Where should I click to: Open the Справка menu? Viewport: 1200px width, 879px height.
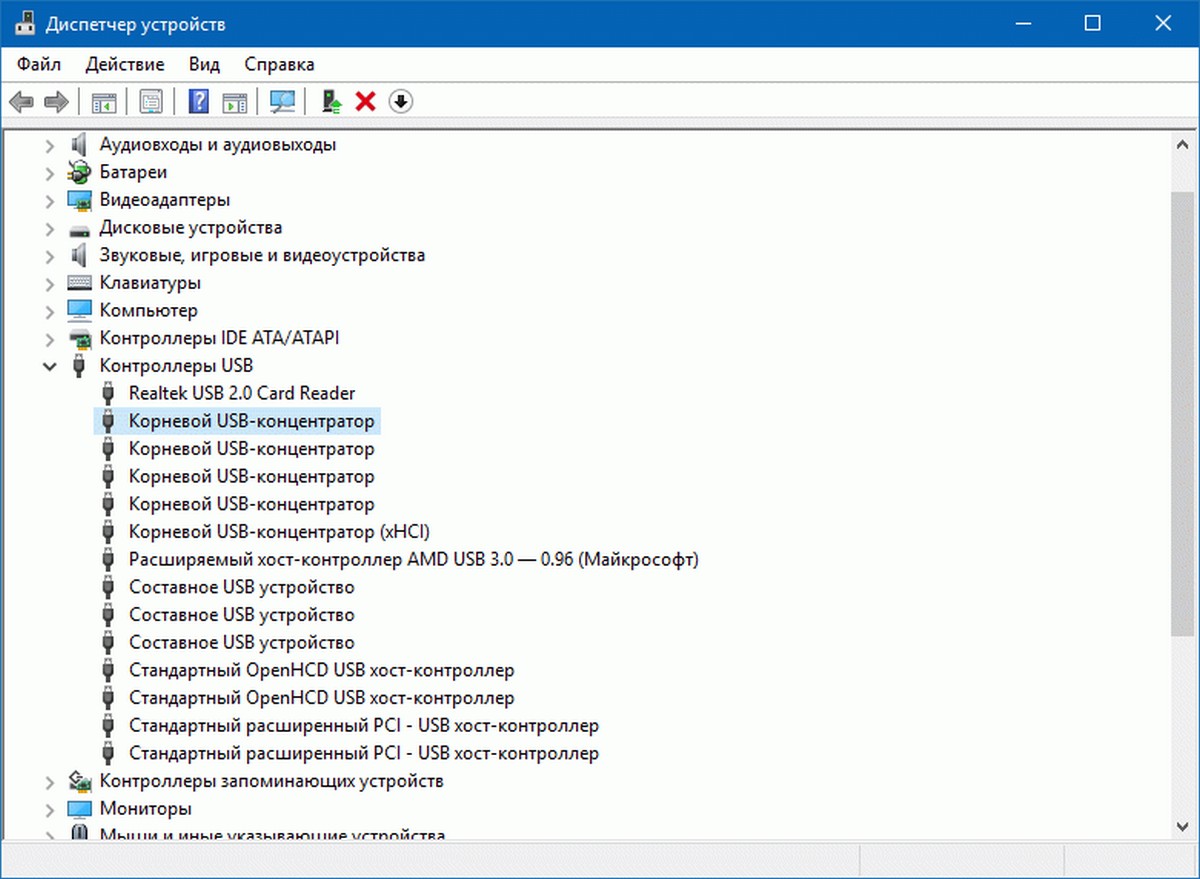pyautogui.click(x=280, y=64)
